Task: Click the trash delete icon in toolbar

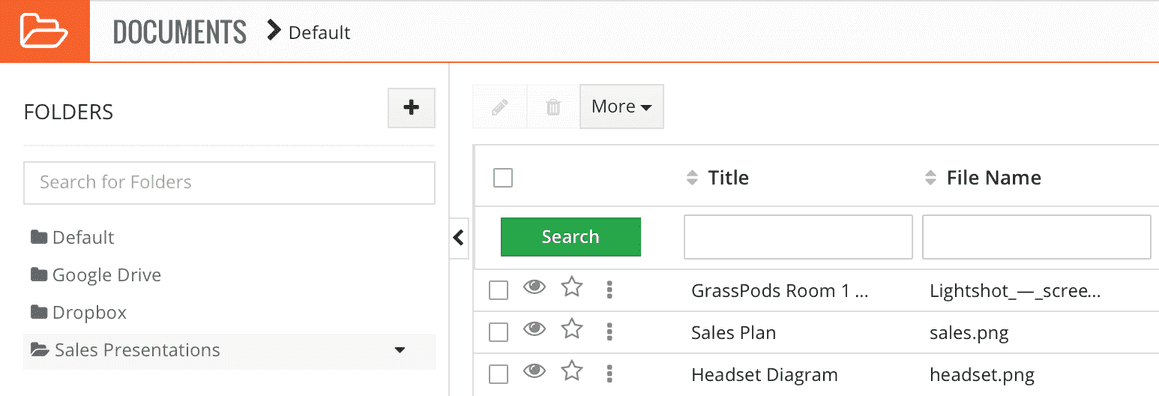Action: click(x=553, y=107)
